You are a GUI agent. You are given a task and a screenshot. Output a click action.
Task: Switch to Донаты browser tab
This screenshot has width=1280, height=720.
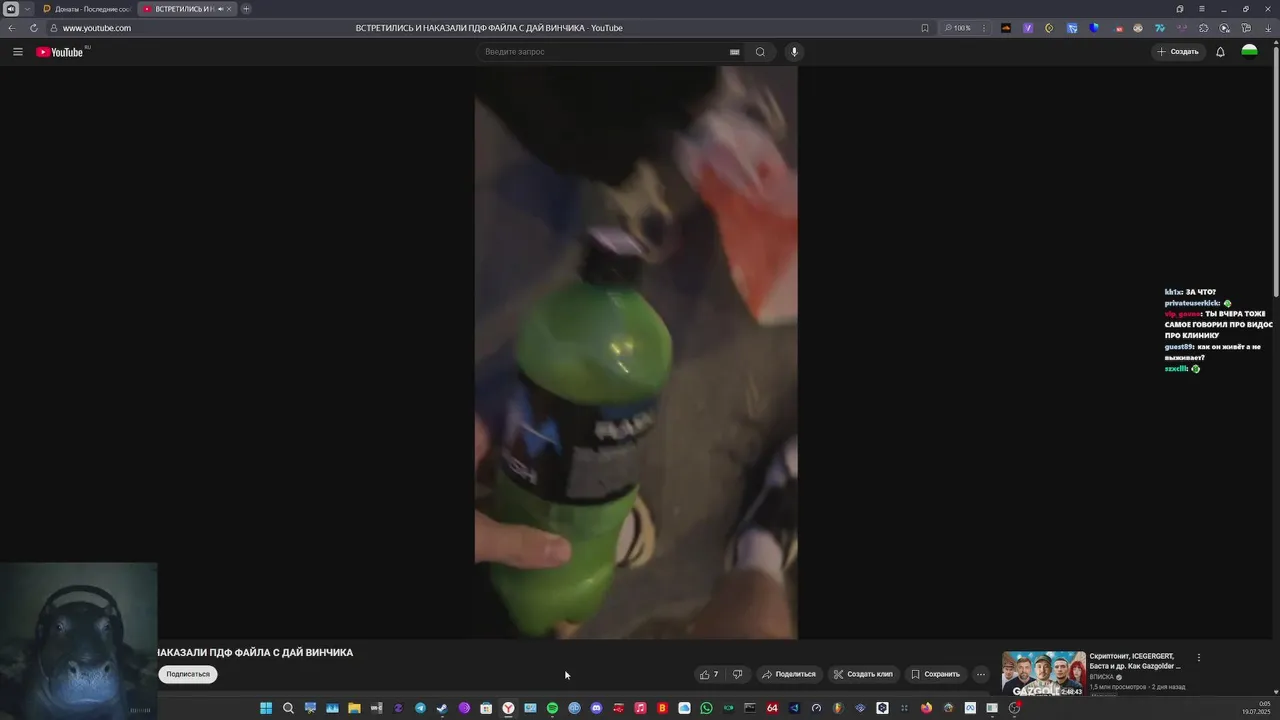[x=87, y=9]
